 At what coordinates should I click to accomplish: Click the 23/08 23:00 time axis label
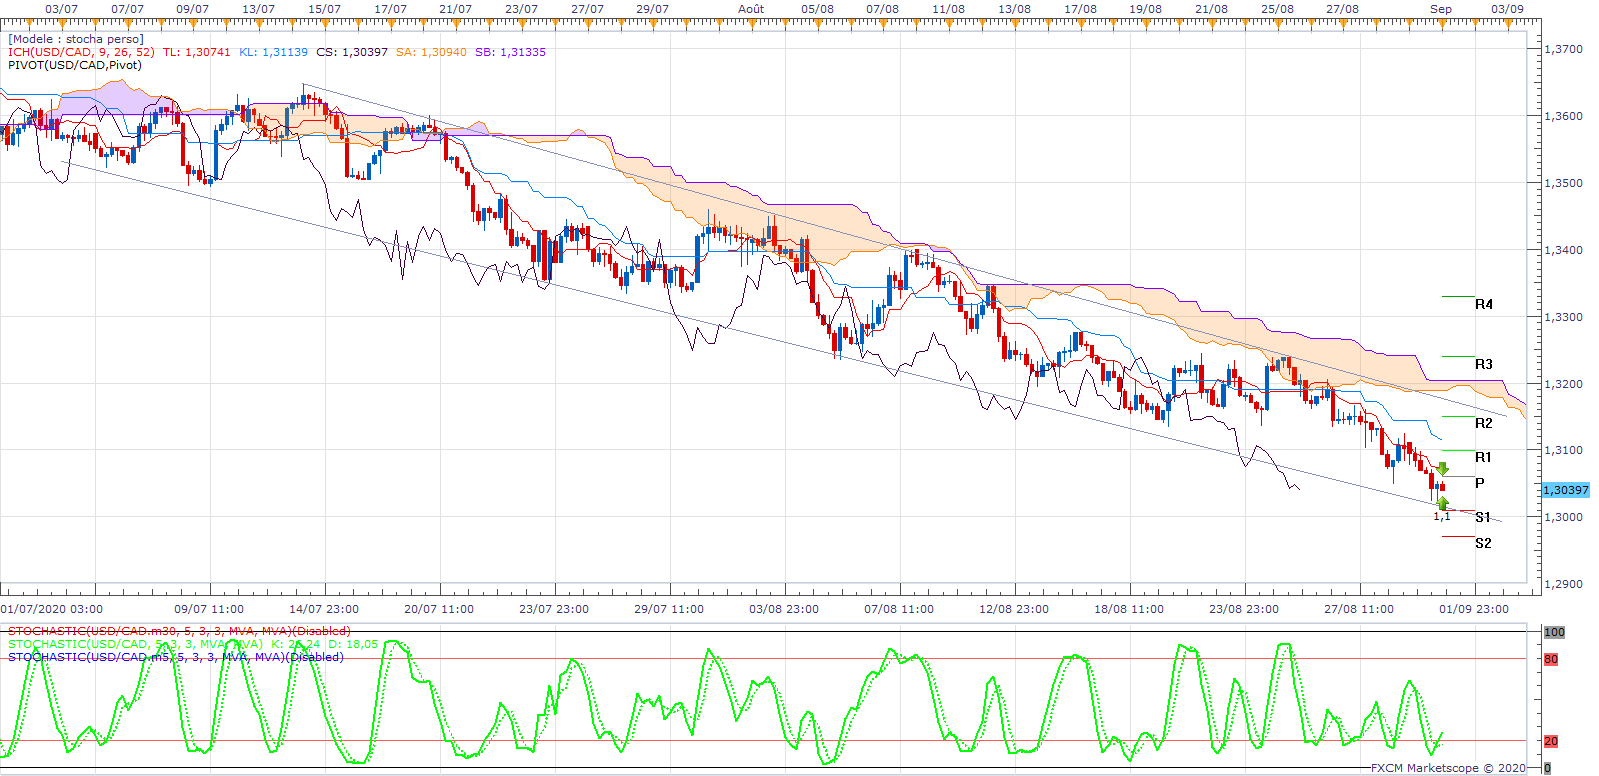1244,609
